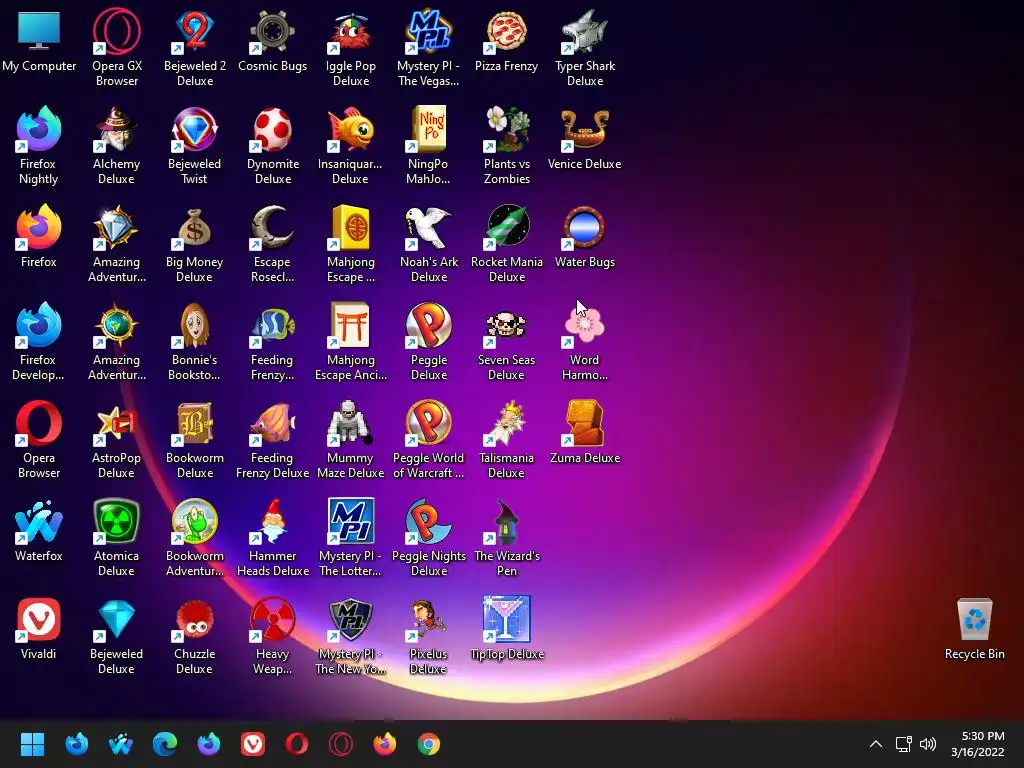Select Mahjong Escape Ancient torii gate icon
The width and height of the screenshot is (1024, 768).
click(351, 325)
